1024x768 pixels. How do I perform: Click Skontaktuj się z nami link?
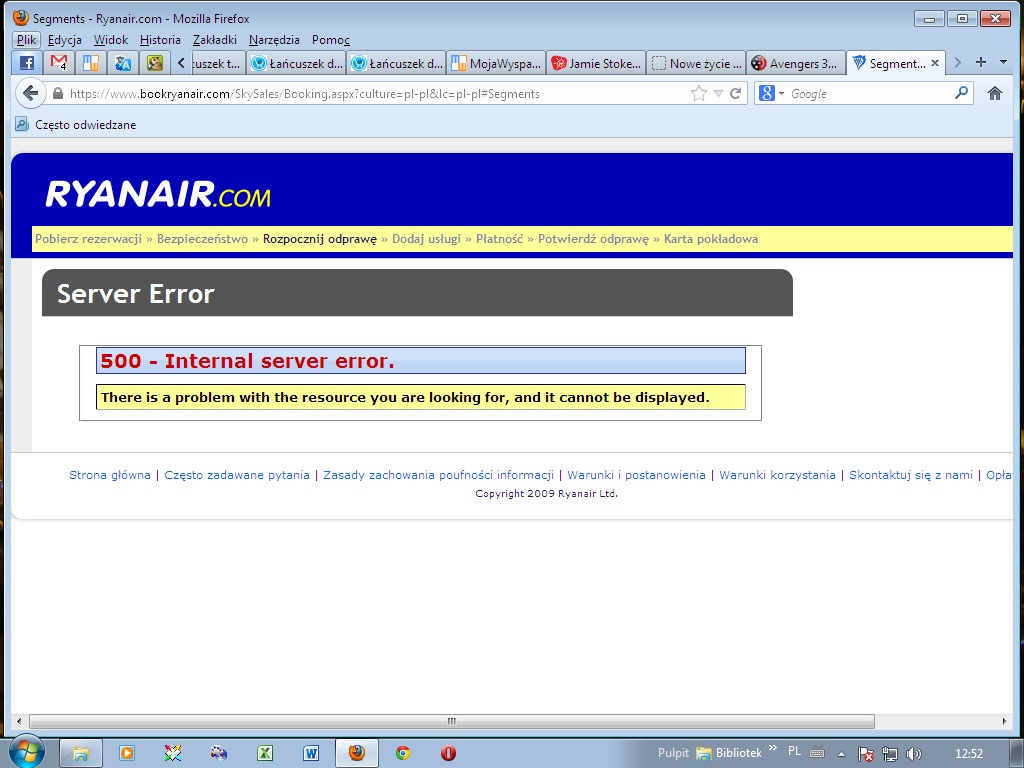pos(911,475)
